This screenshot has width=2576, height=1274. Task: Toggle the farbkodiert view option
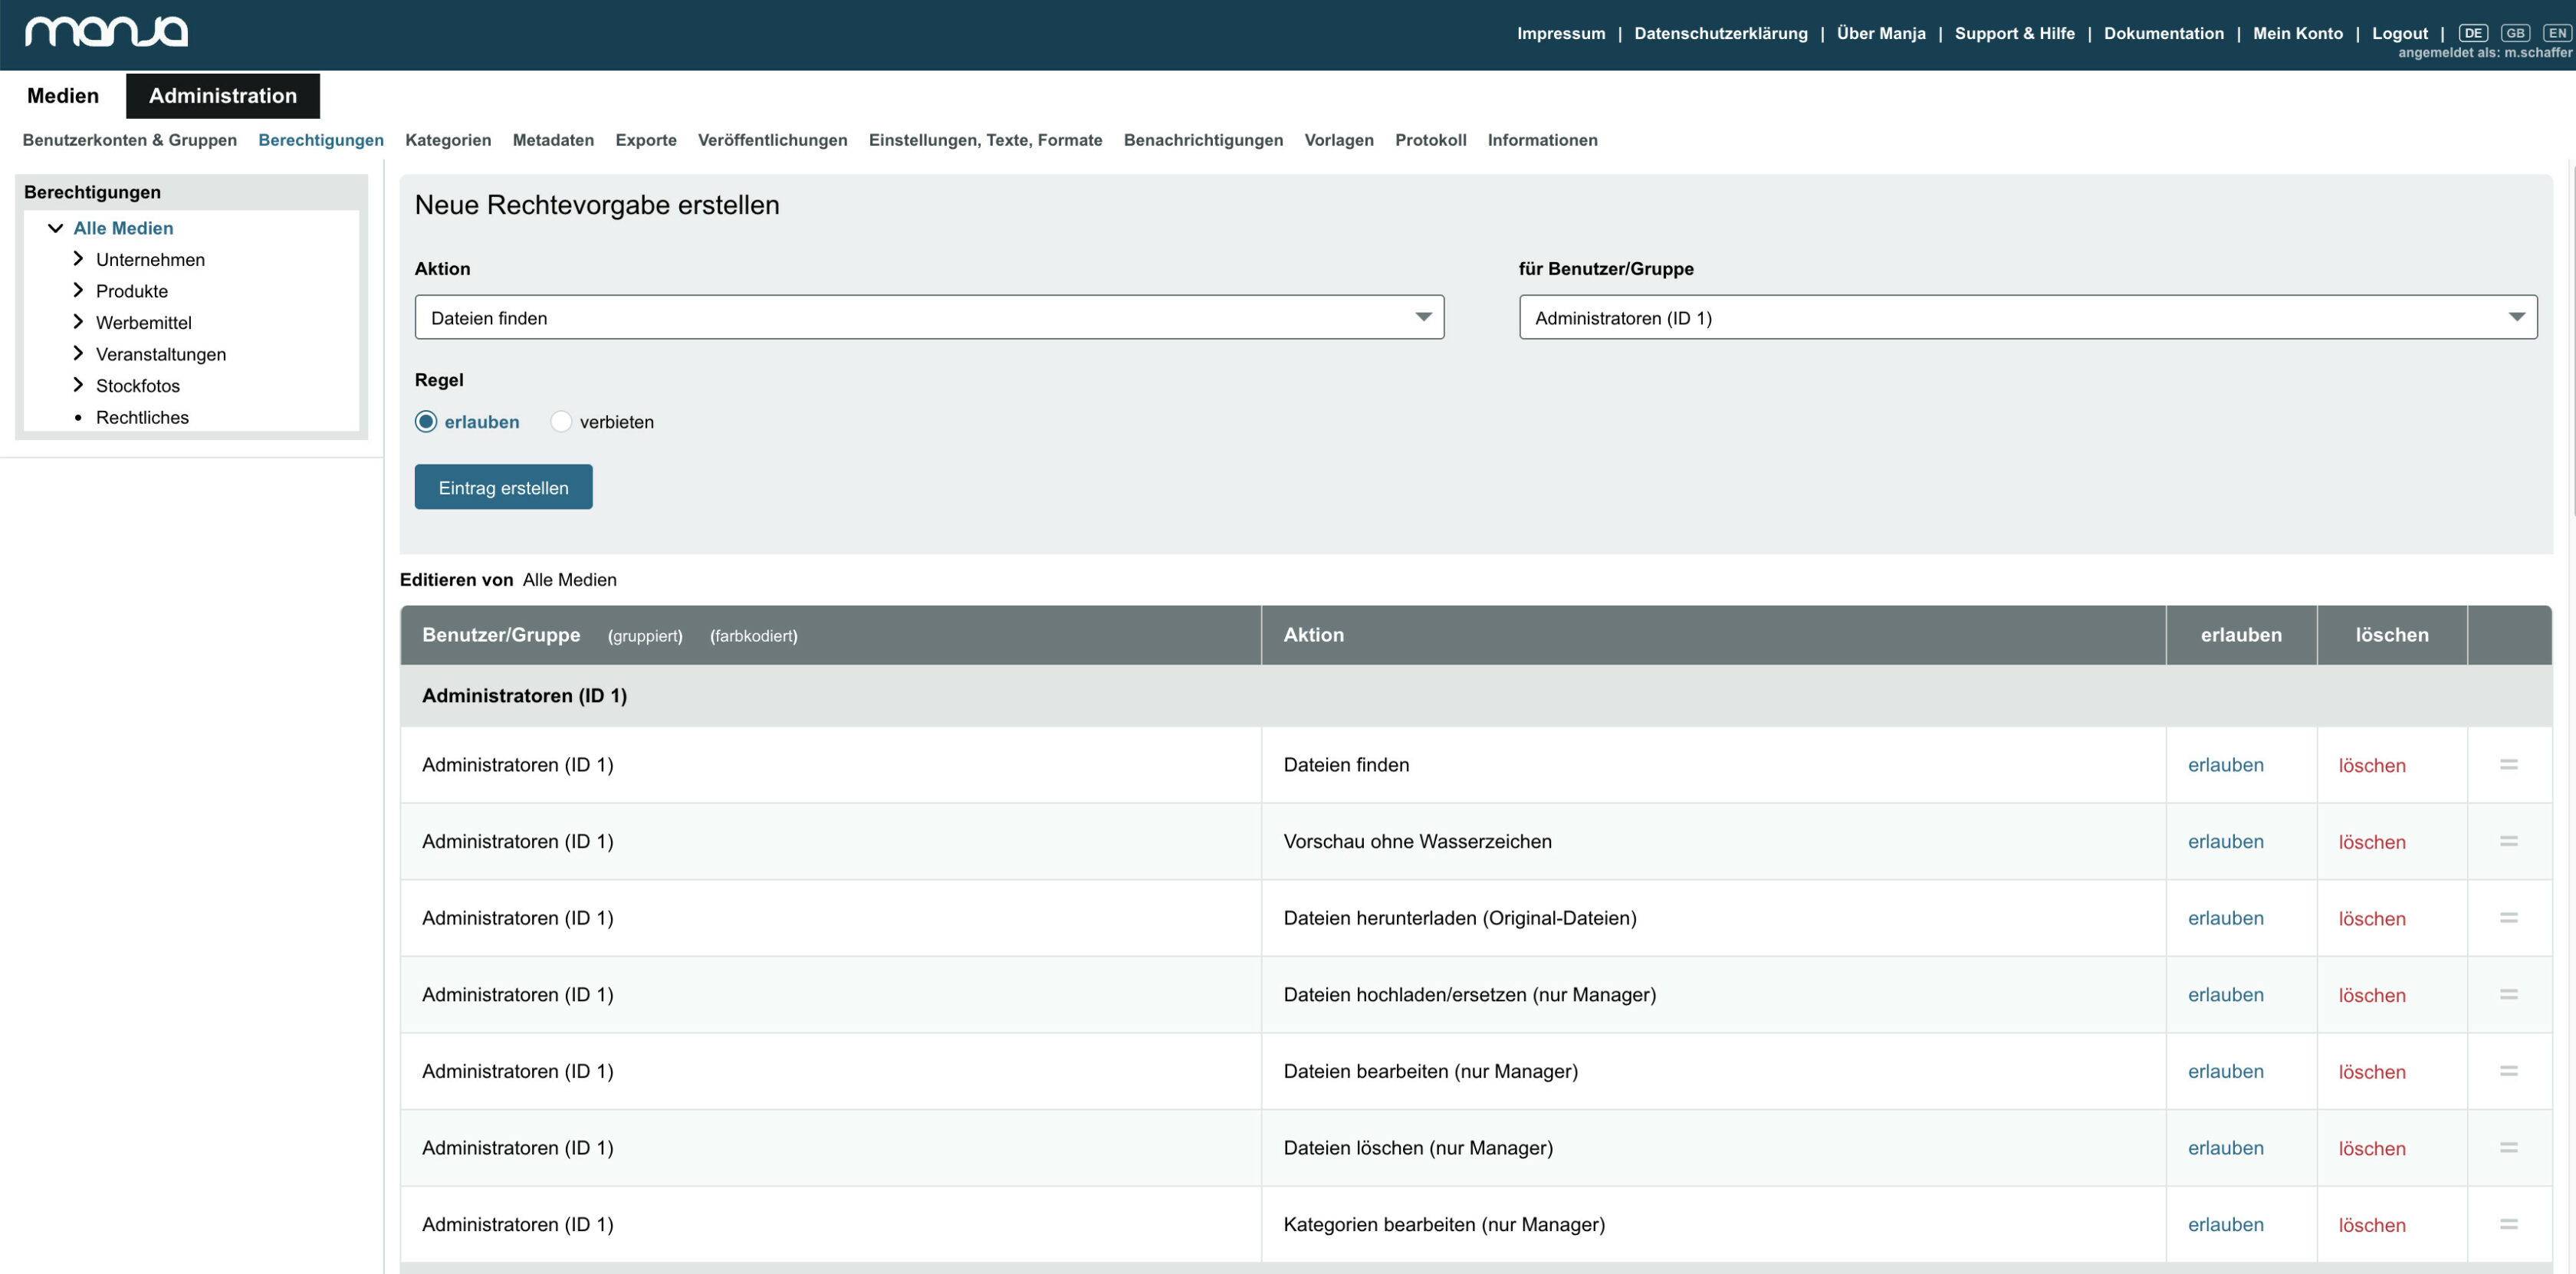754,636
